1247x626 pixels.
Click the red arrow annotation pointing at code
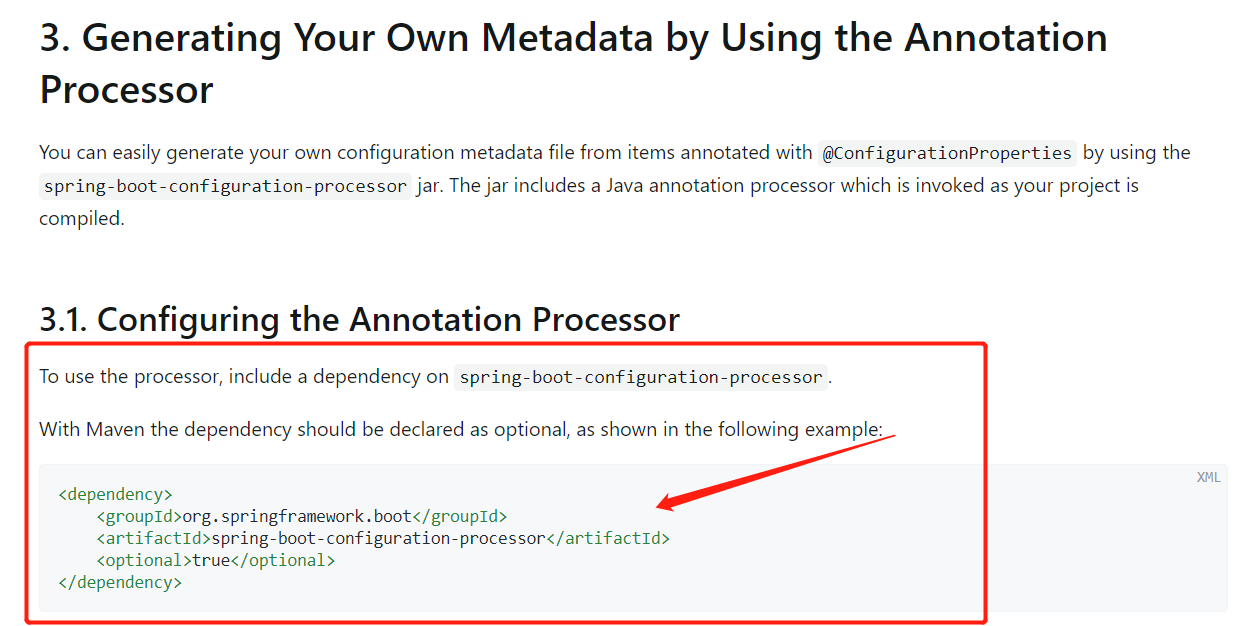pos(775,471)
